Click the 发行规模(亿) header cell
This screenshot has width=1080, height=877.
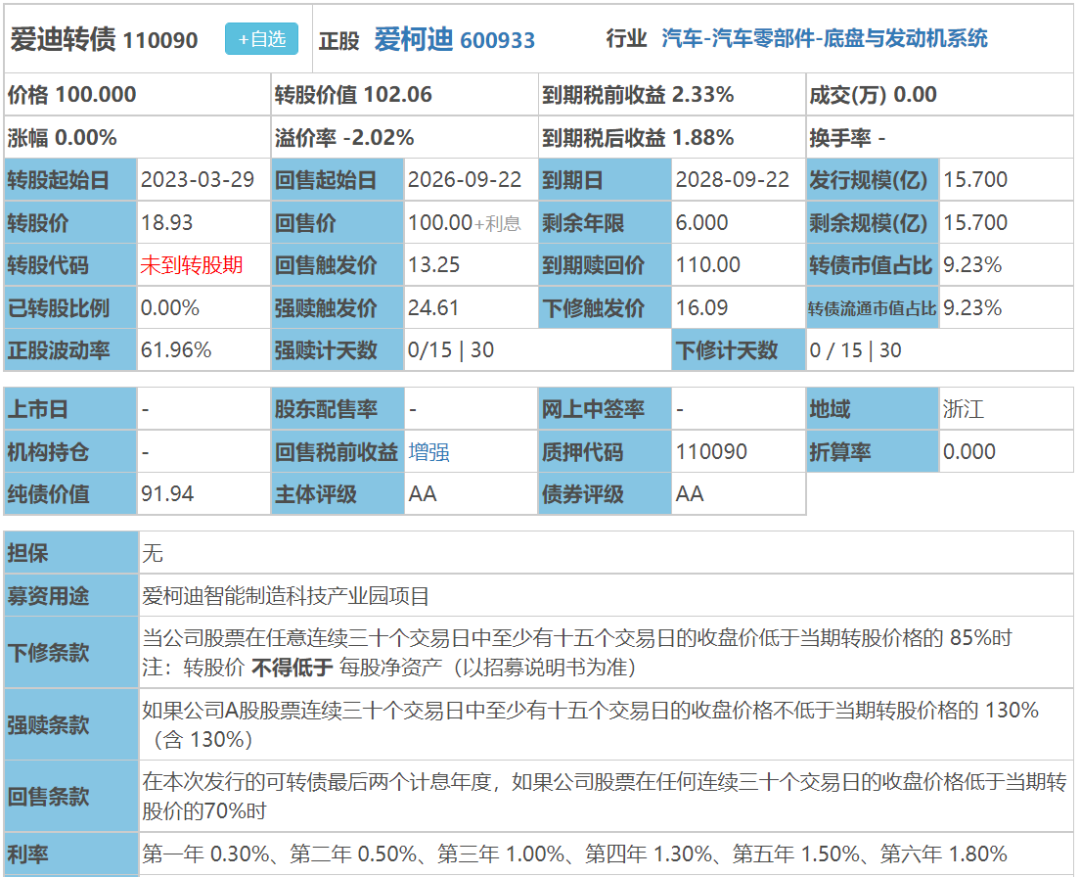click(x=873, y=180)
